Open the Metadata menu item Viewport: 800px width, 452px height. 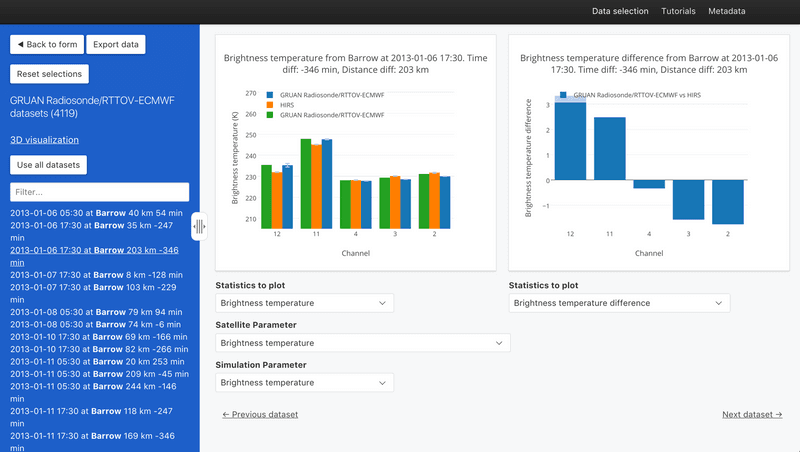click(x=727, y=11)
